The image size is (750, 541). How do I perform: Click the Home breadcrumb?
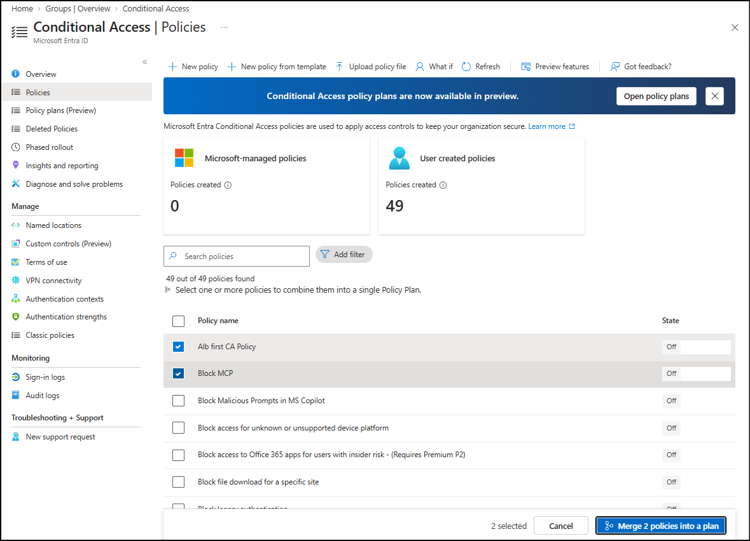(22, 9)
